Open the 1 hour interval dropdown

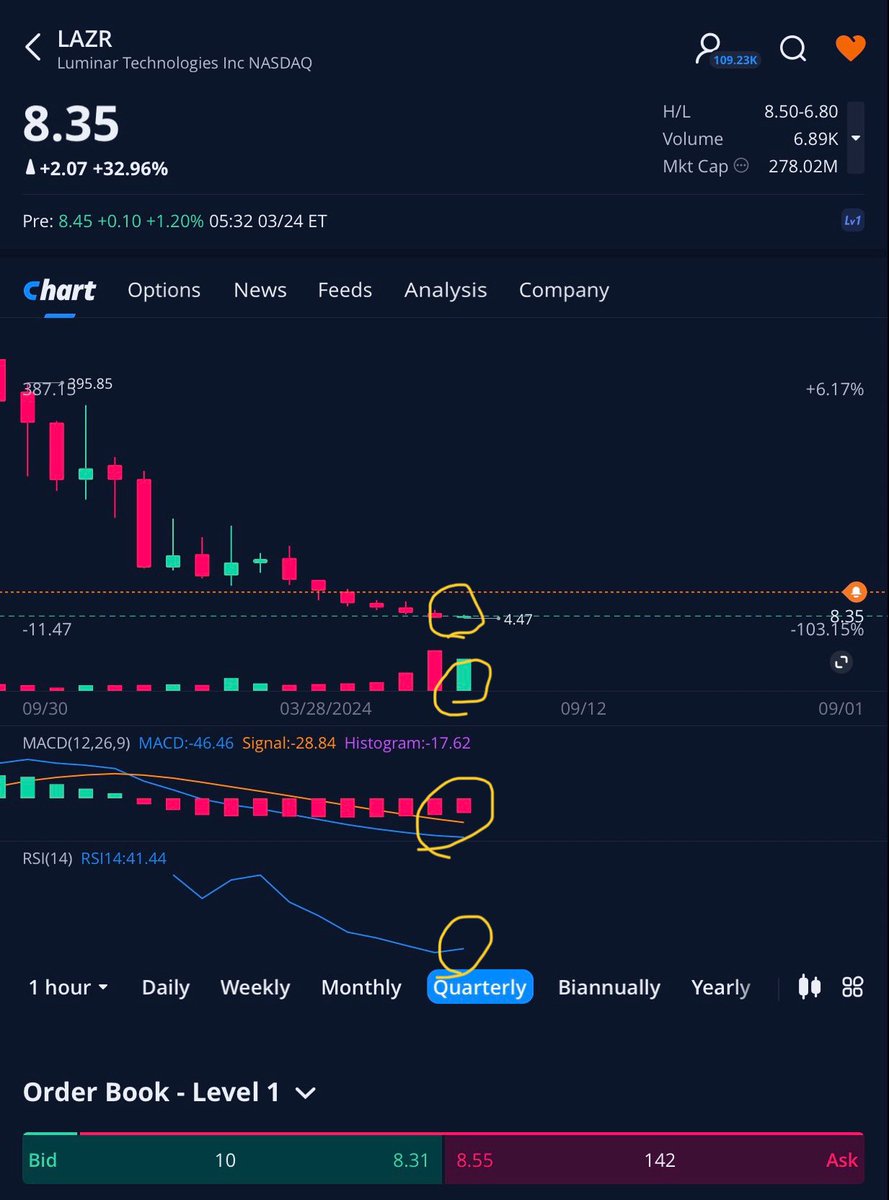click(x=68, y=987)
